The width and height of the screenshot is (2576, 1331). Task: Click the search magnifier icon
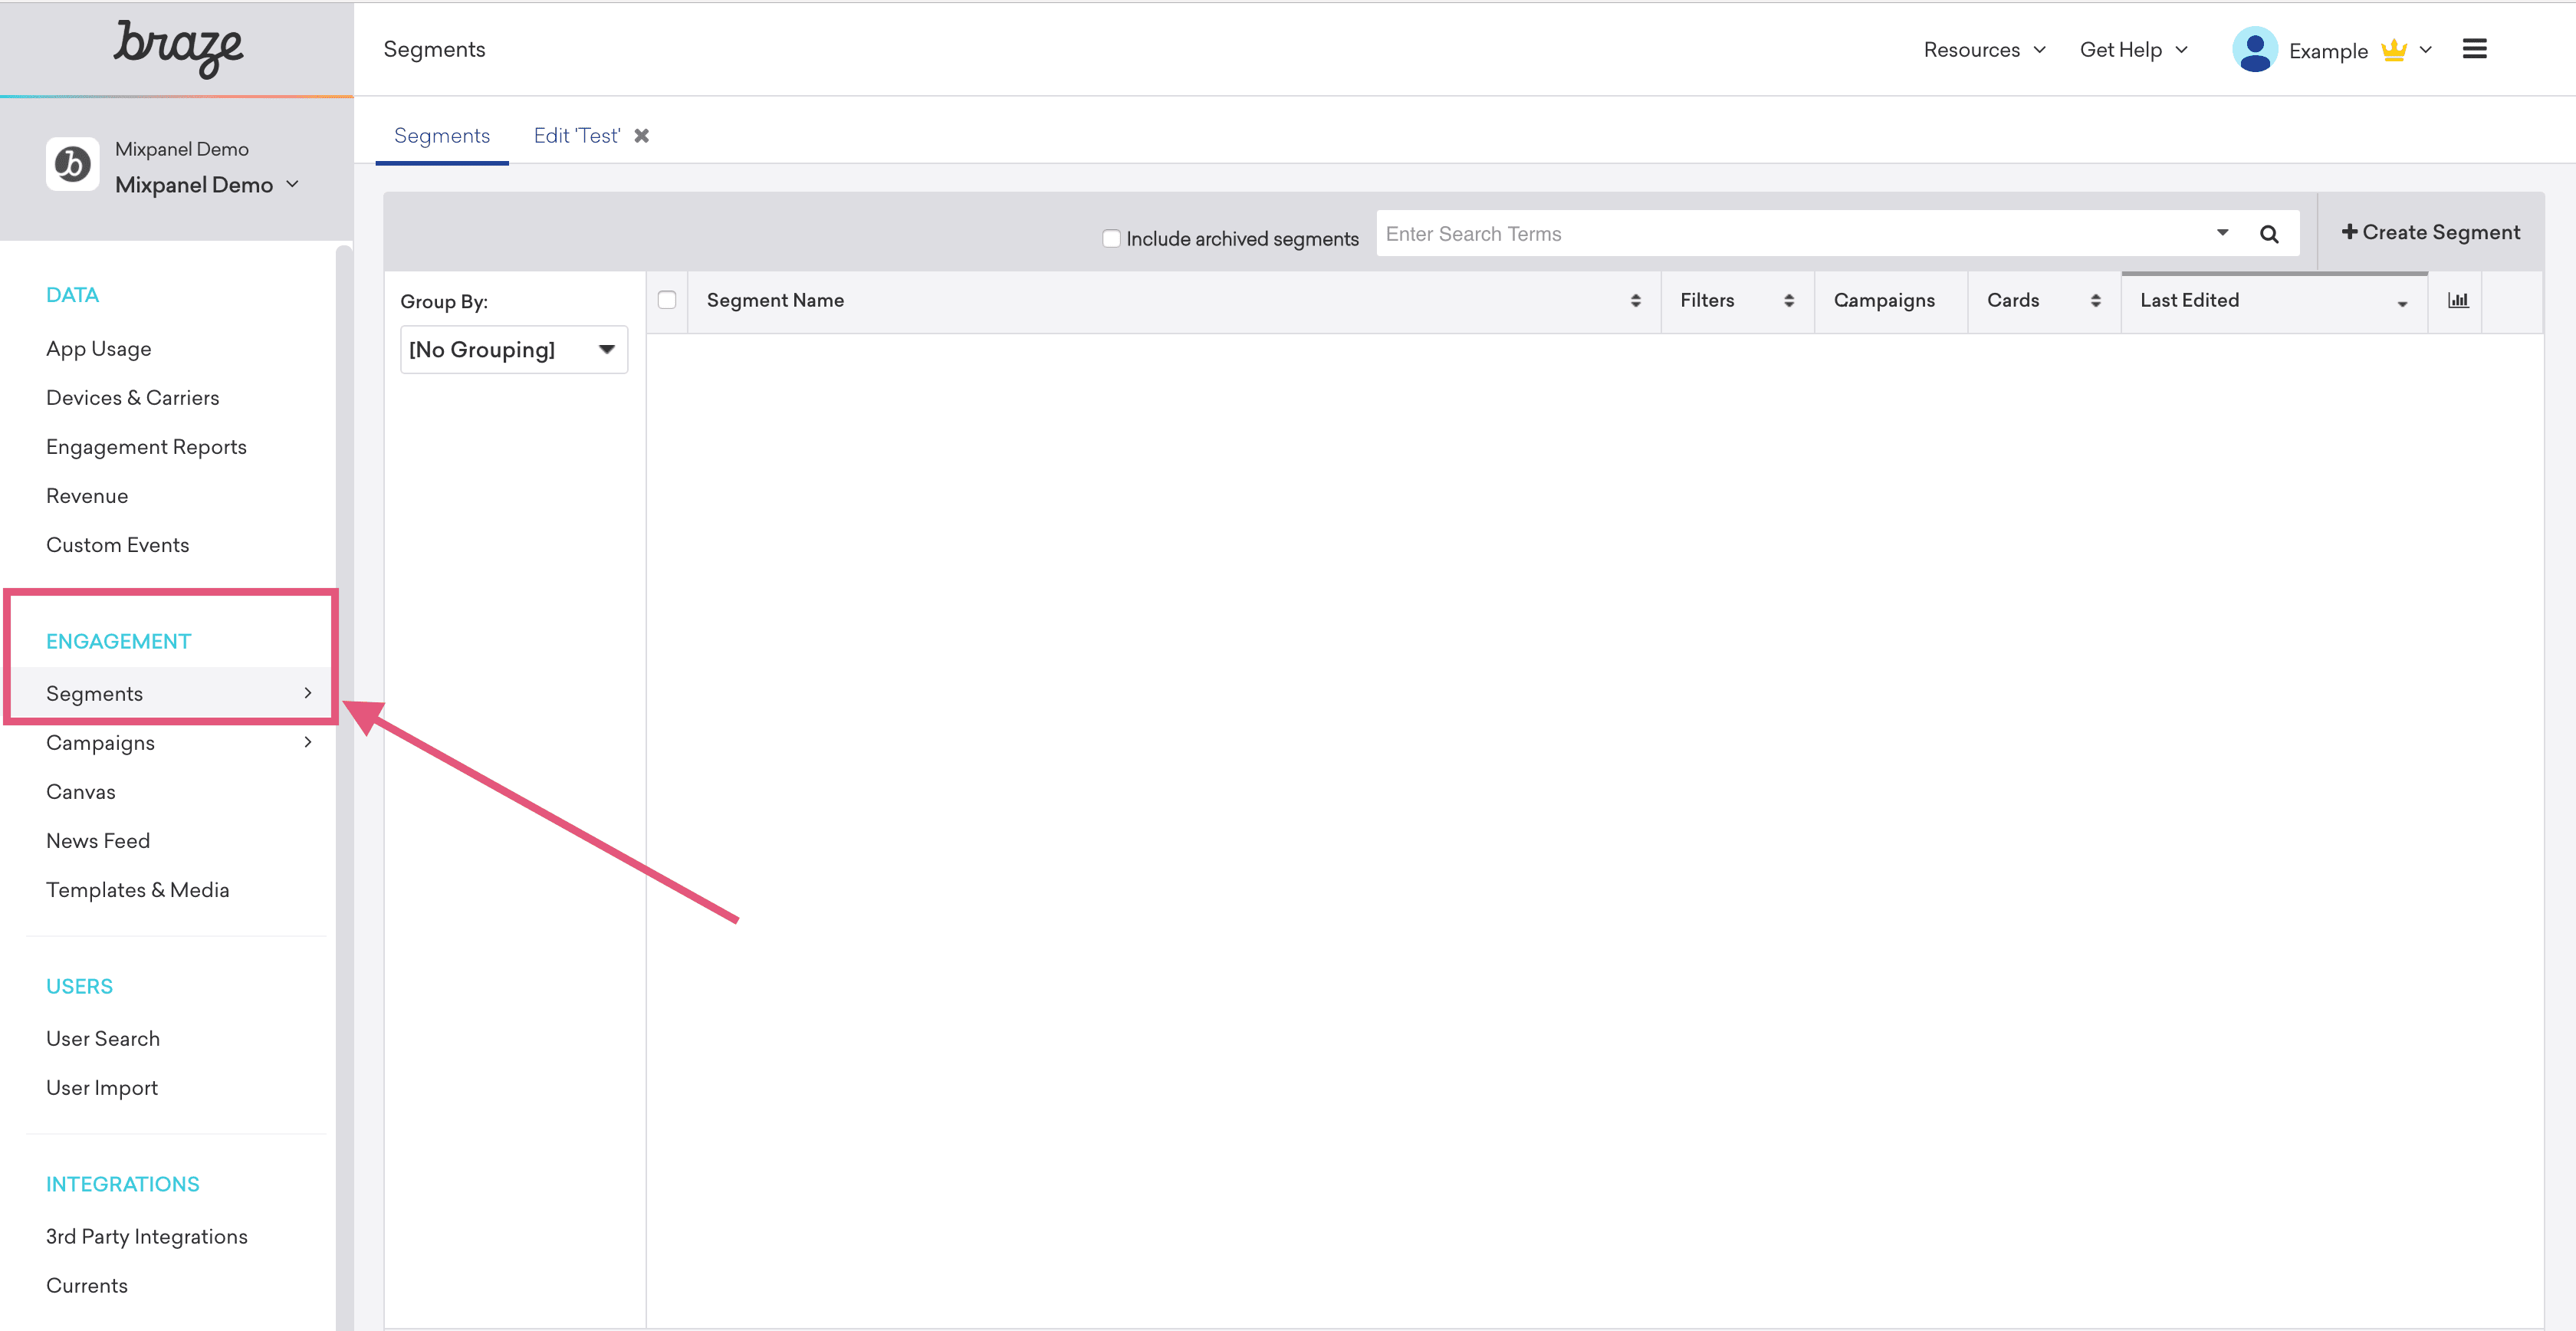[x=2269, y=234]
